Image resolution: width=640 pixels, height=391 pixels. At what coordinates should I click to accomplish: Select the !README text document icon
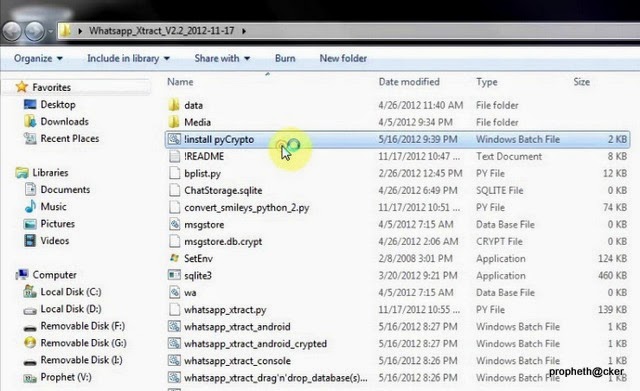(175, 156)
